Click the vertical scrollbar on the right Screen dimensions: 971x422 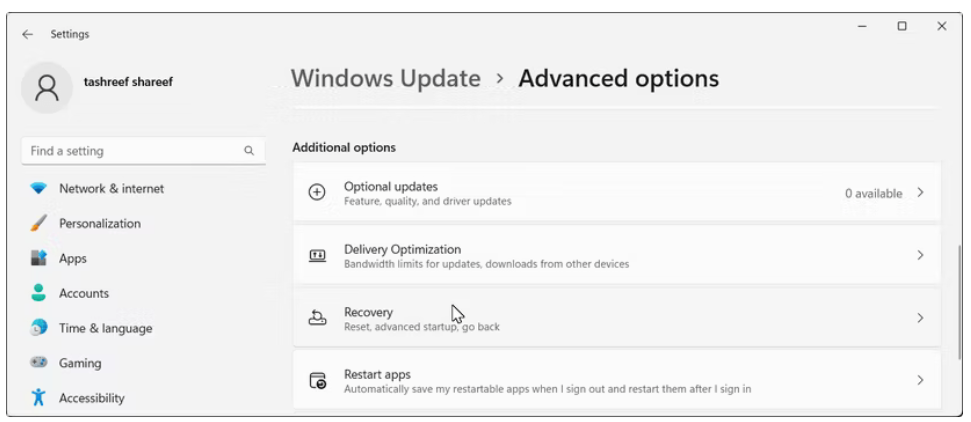point(958,290)
